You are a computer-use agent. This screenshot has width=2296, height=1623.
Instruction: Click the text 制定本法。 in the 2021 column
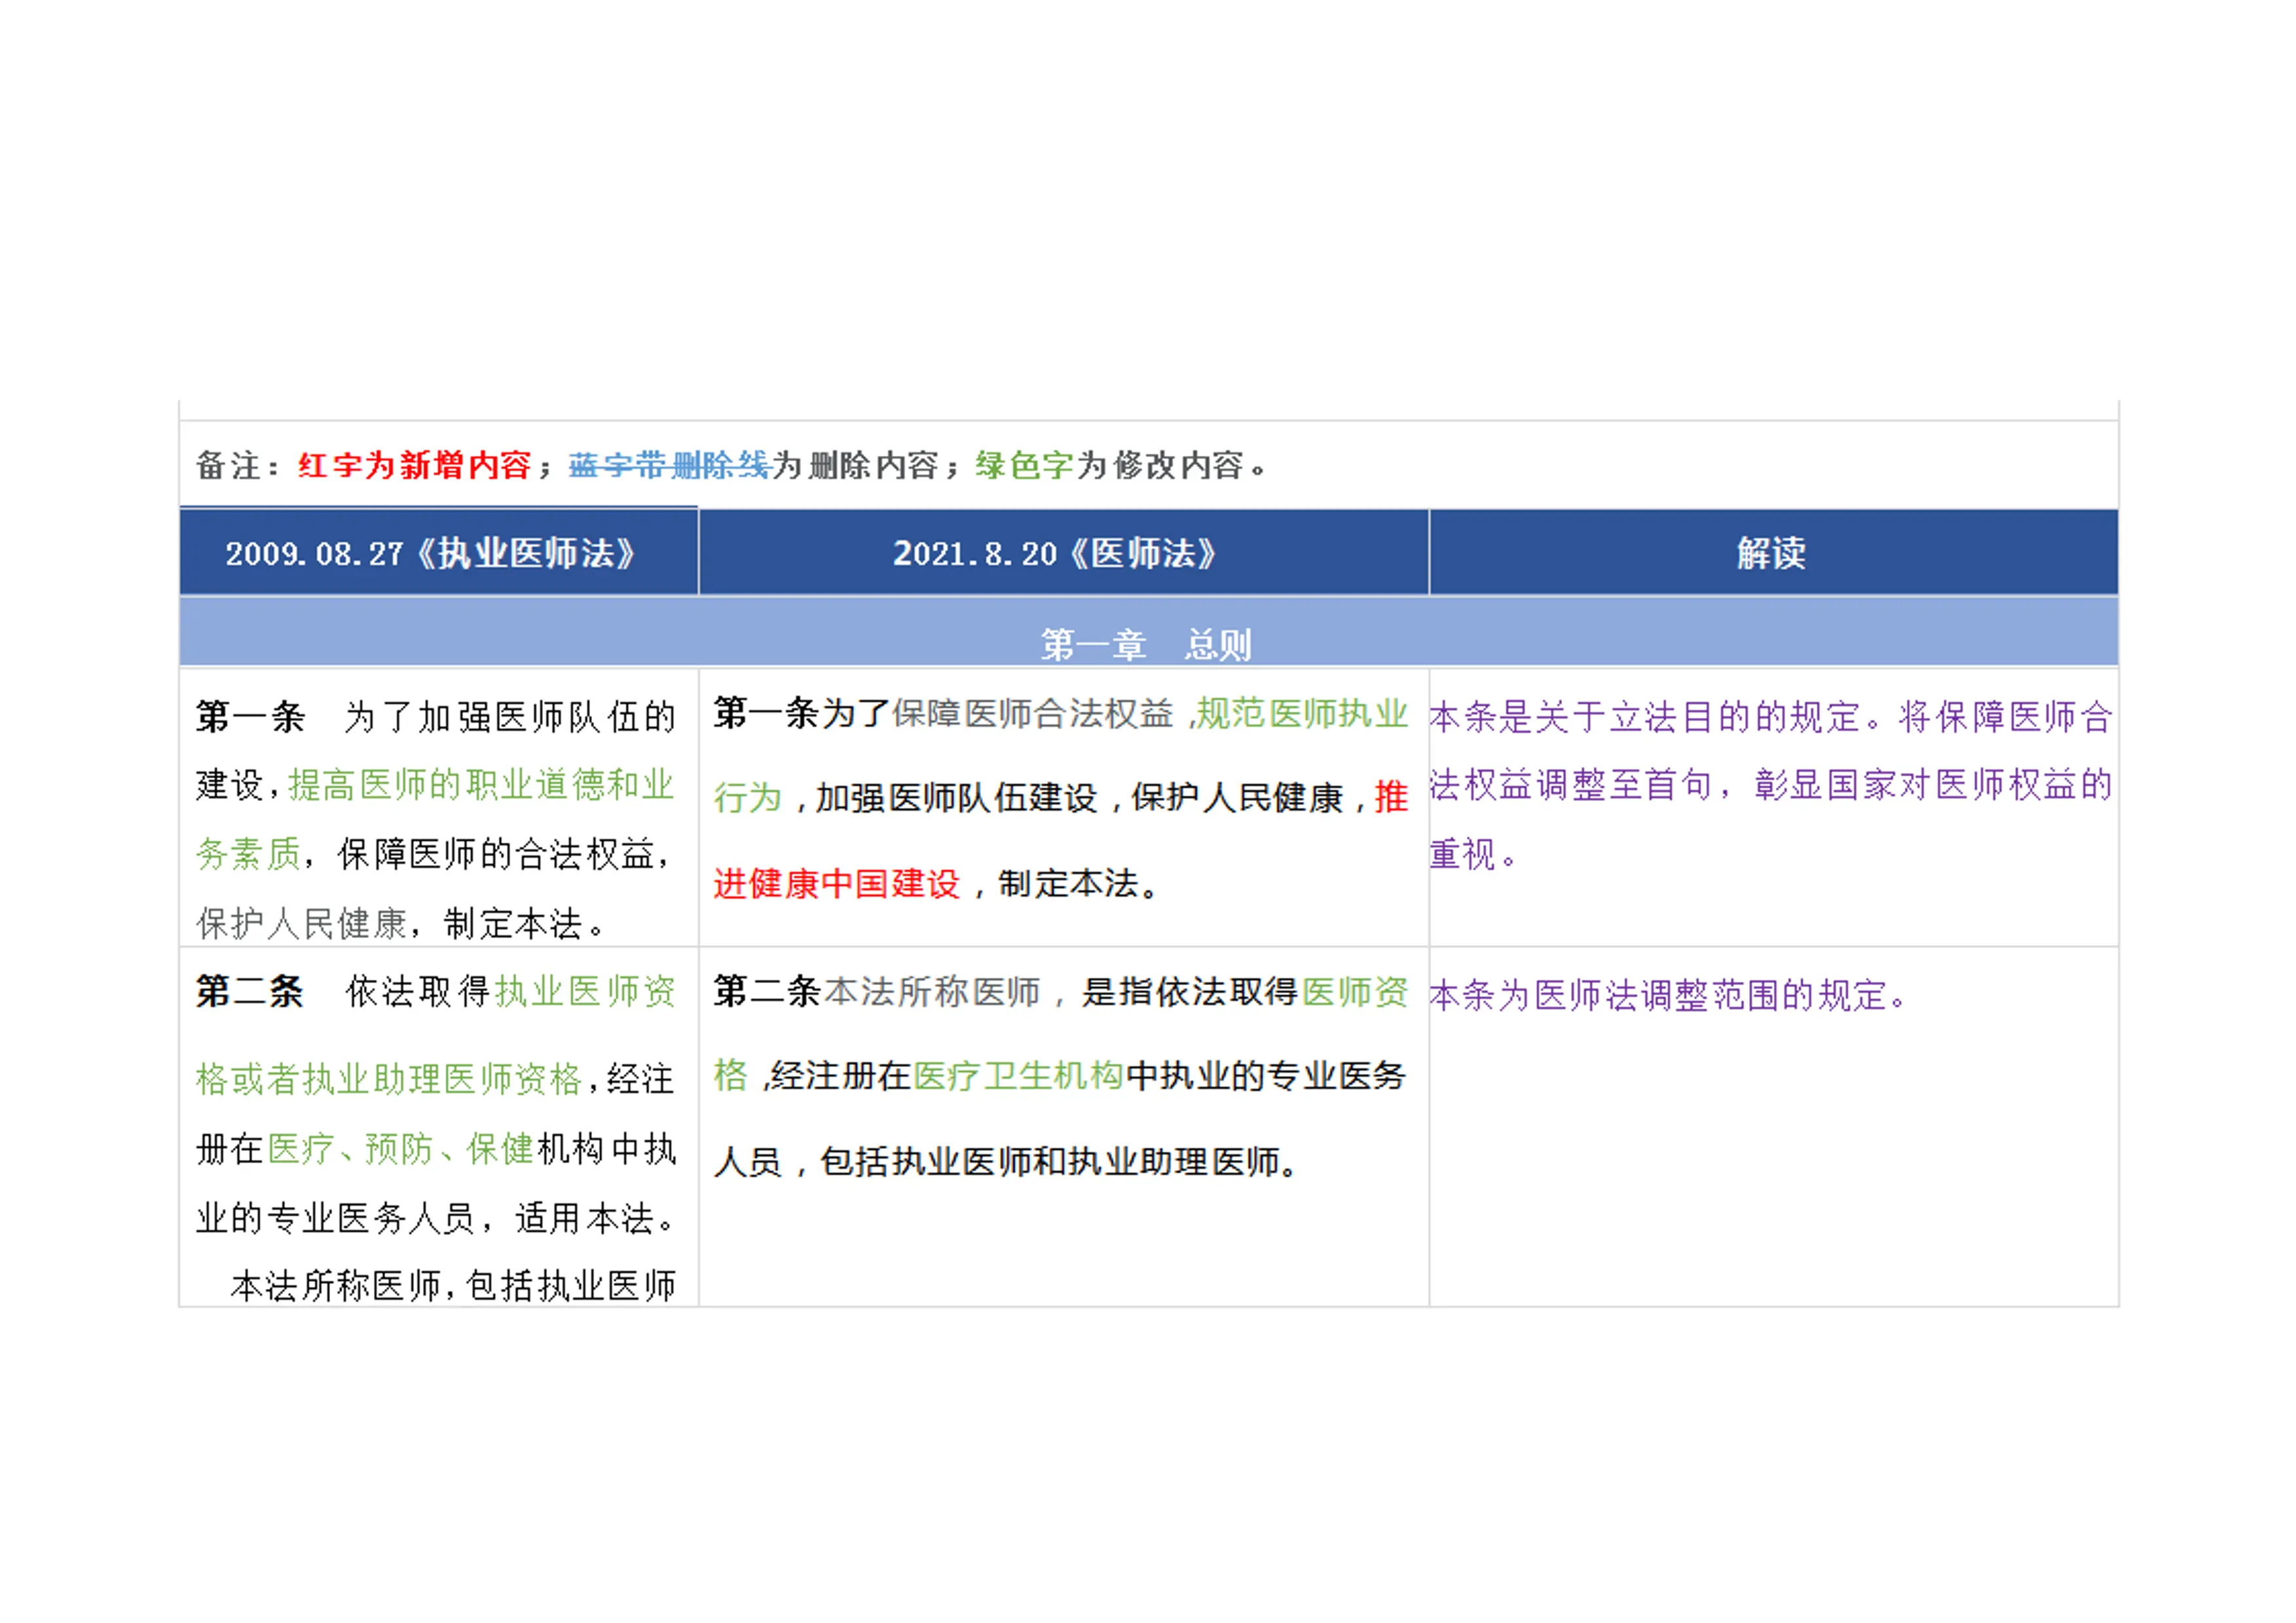(1079, 883)
